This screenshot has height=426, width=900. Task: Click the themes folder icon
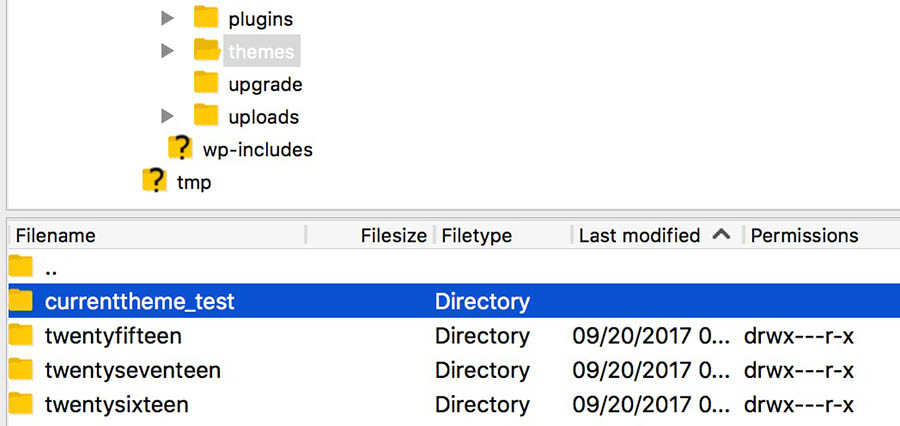206,50
